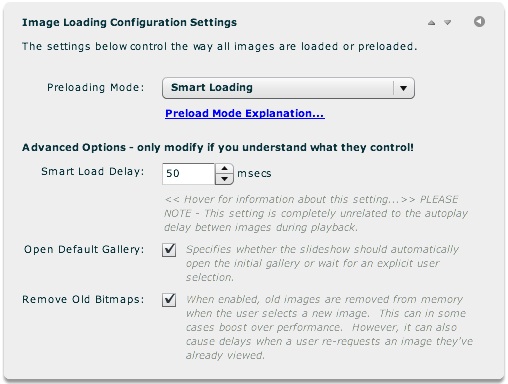Screen dimensions: 508x384
Task: Click the slideshow auto-open description text
Action: click(322, 263)
